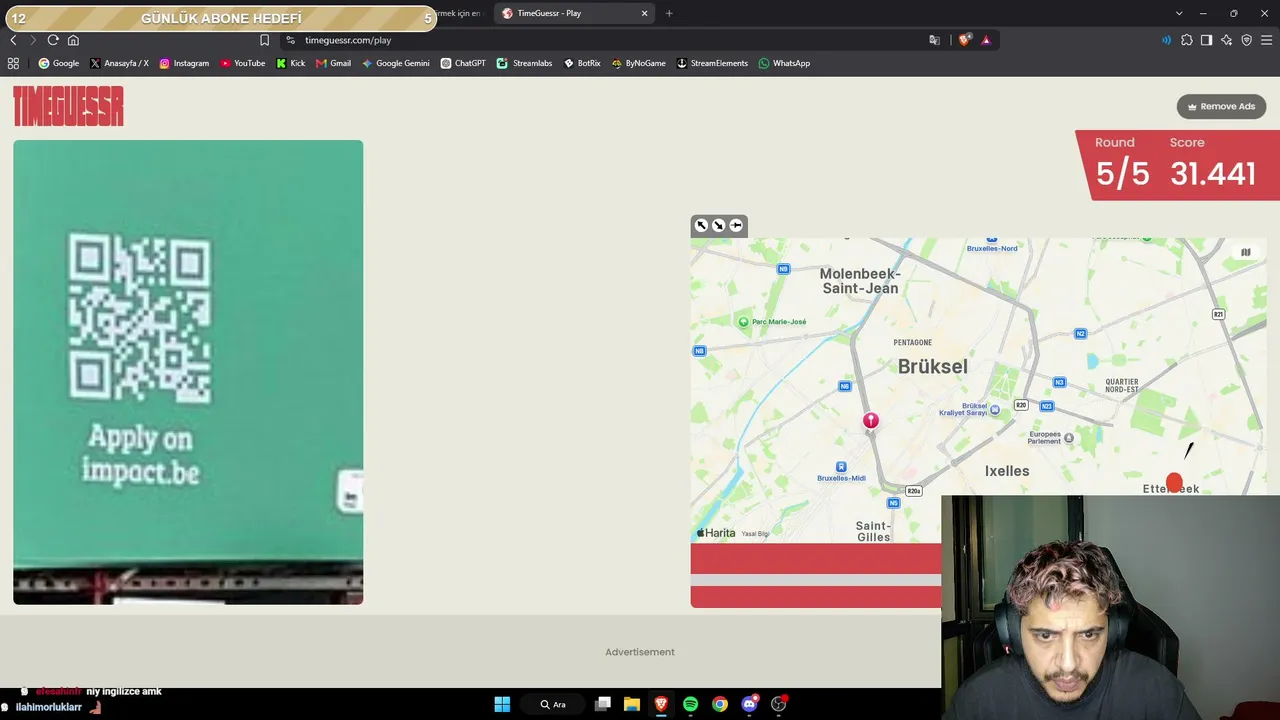Open the YouTube bookmark
1280x720 pixels.
click(243, 63)
